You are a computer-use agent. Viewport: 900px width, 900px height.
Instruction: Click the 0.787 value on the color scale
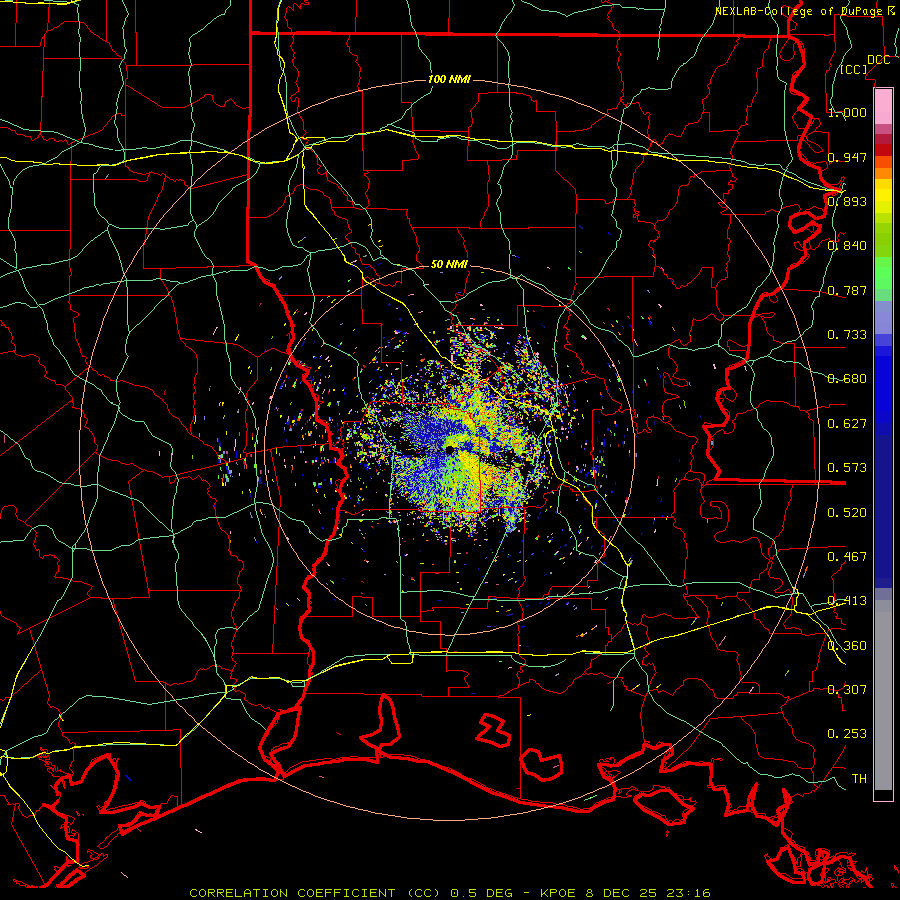point(847,290)
